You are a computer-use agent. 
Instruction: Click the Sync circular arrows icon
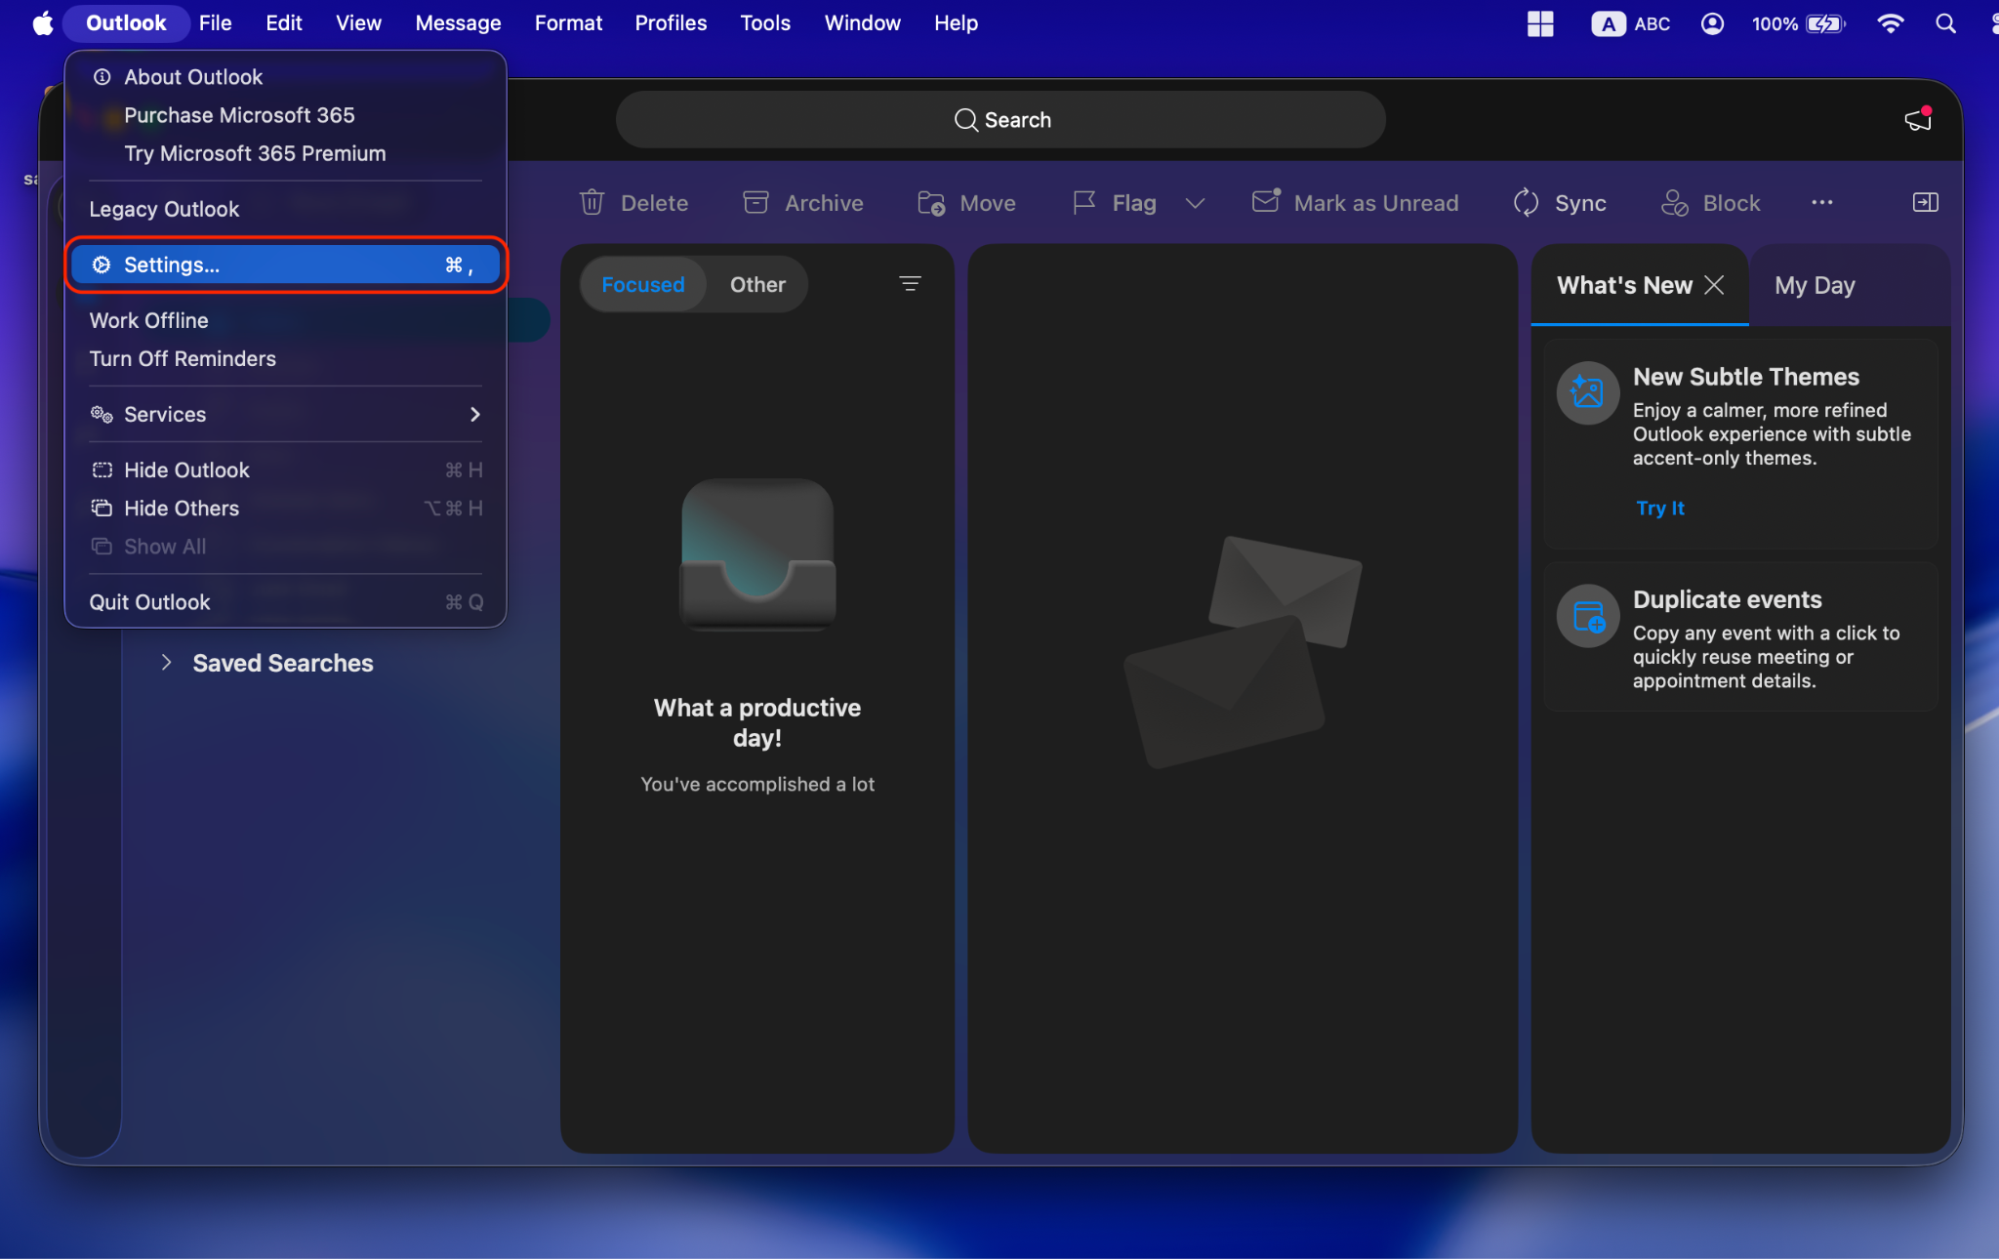(x=1526, y=203)
